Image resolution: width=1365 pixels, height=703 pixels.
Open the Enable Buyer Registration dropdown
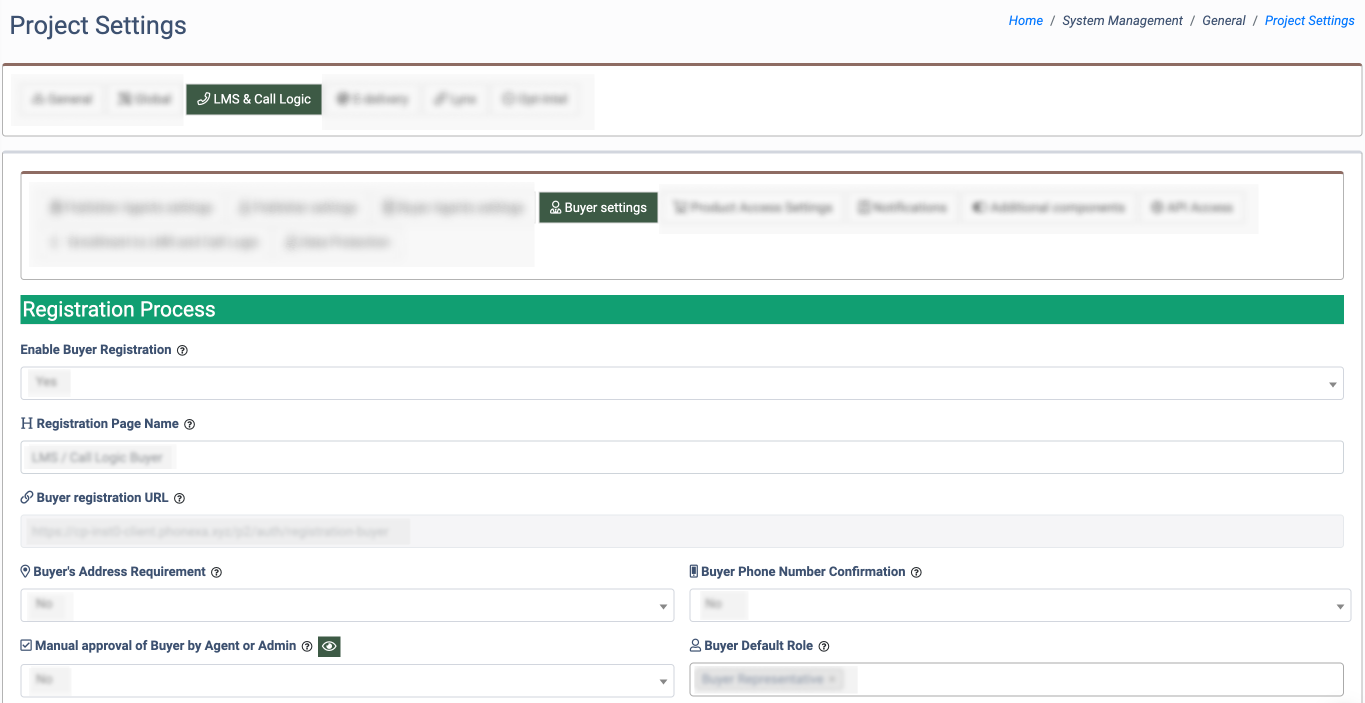tap(681, 383)
